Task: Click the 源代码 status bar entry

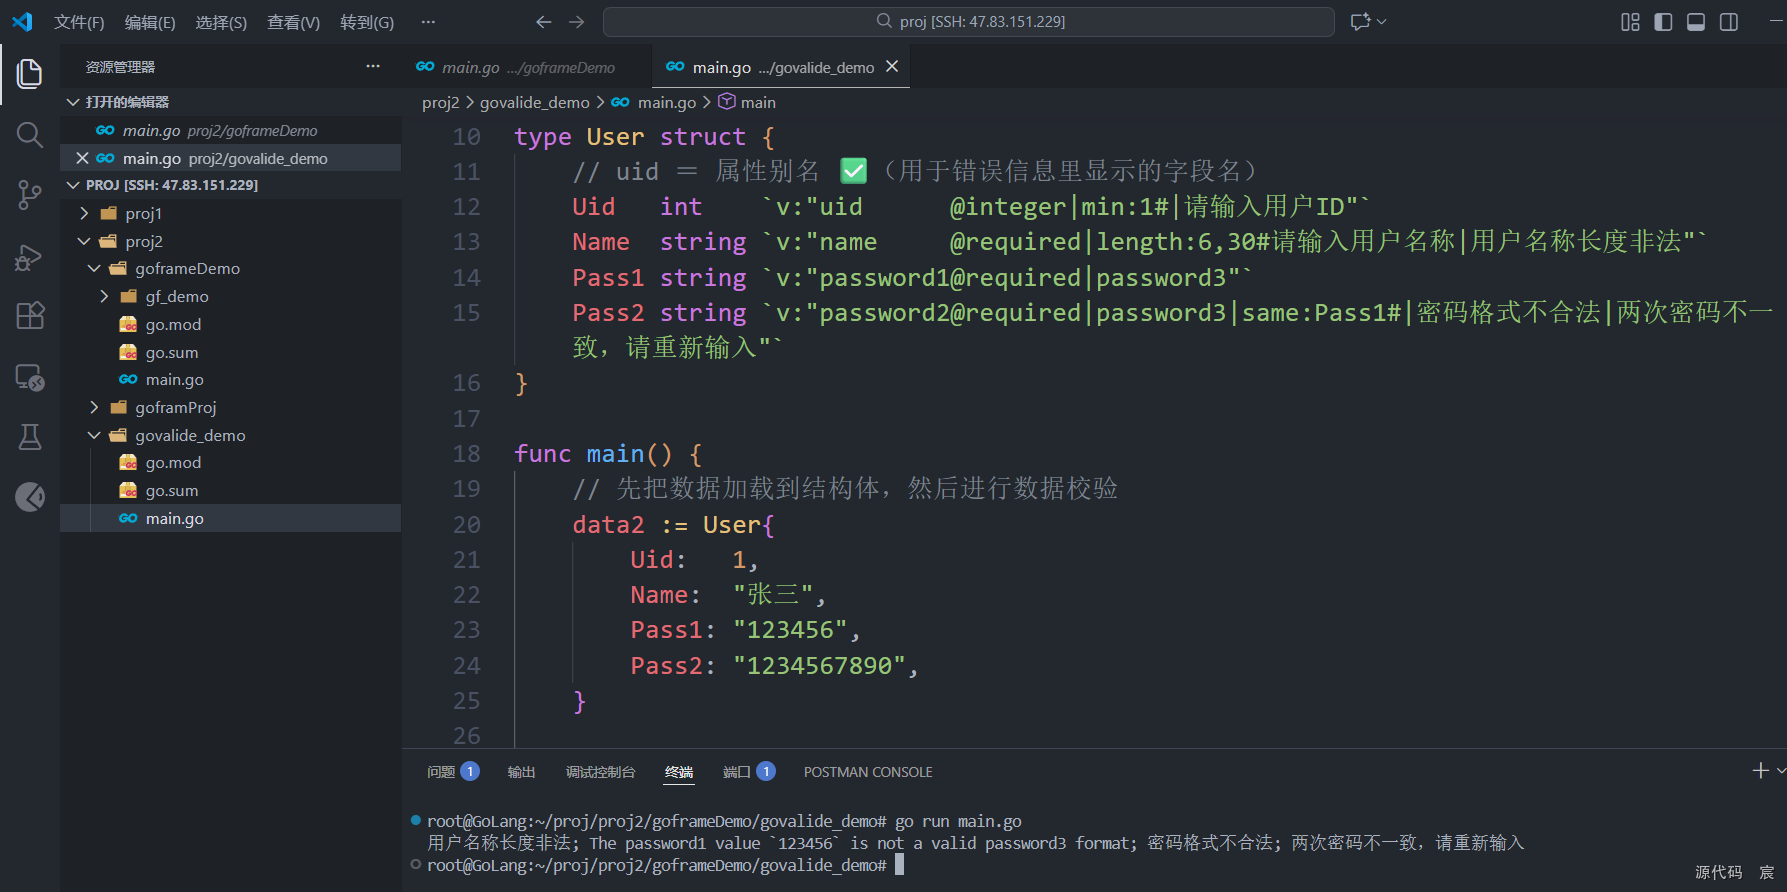Action: coord(1718,872)
